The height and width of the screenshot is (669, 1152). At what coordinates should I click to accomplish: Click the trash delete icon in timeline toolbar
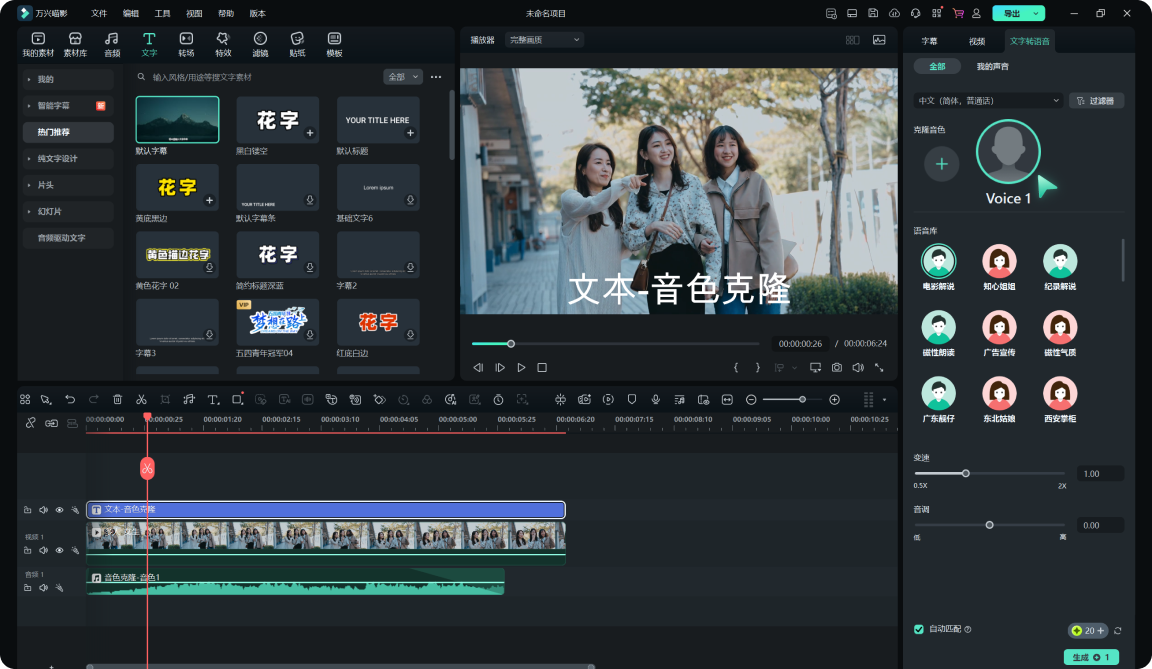(117, 399)
